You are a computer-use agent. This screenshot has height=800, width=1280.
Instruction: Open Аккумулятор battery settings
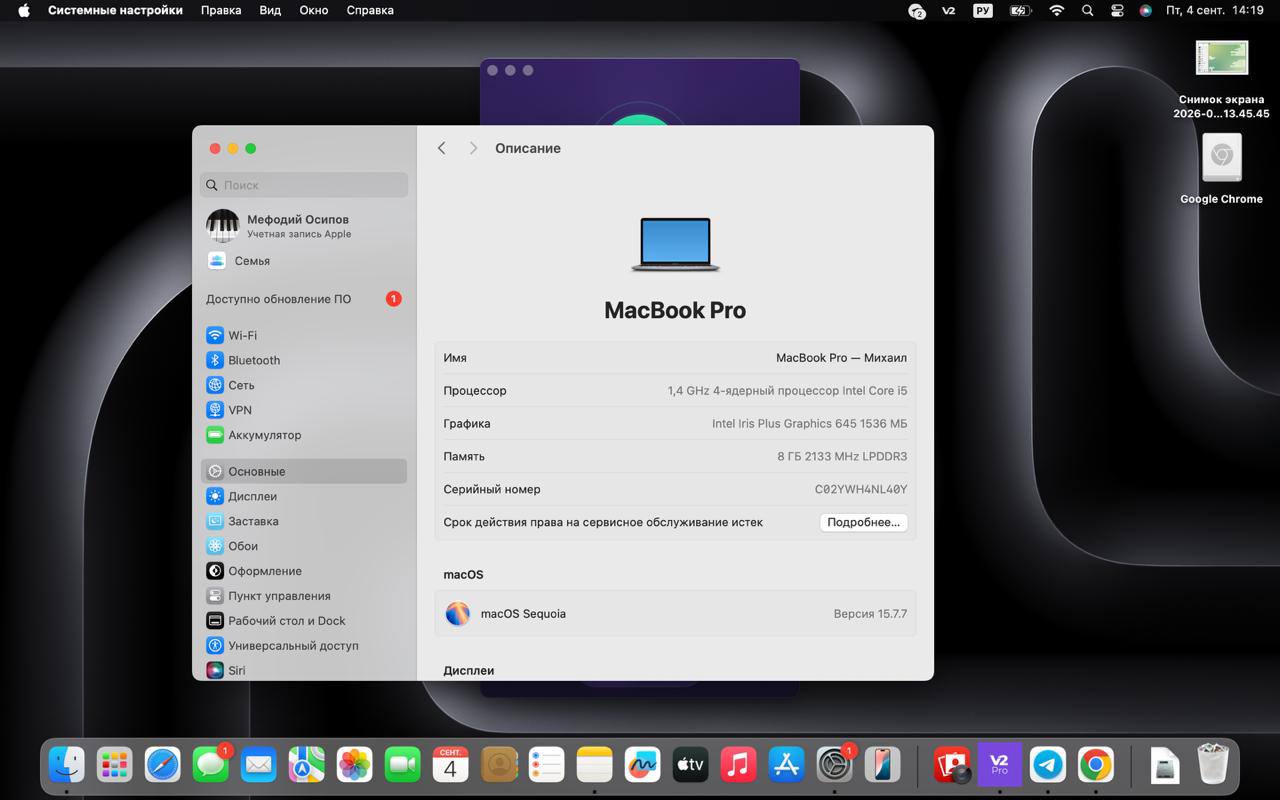click(304, 435)
